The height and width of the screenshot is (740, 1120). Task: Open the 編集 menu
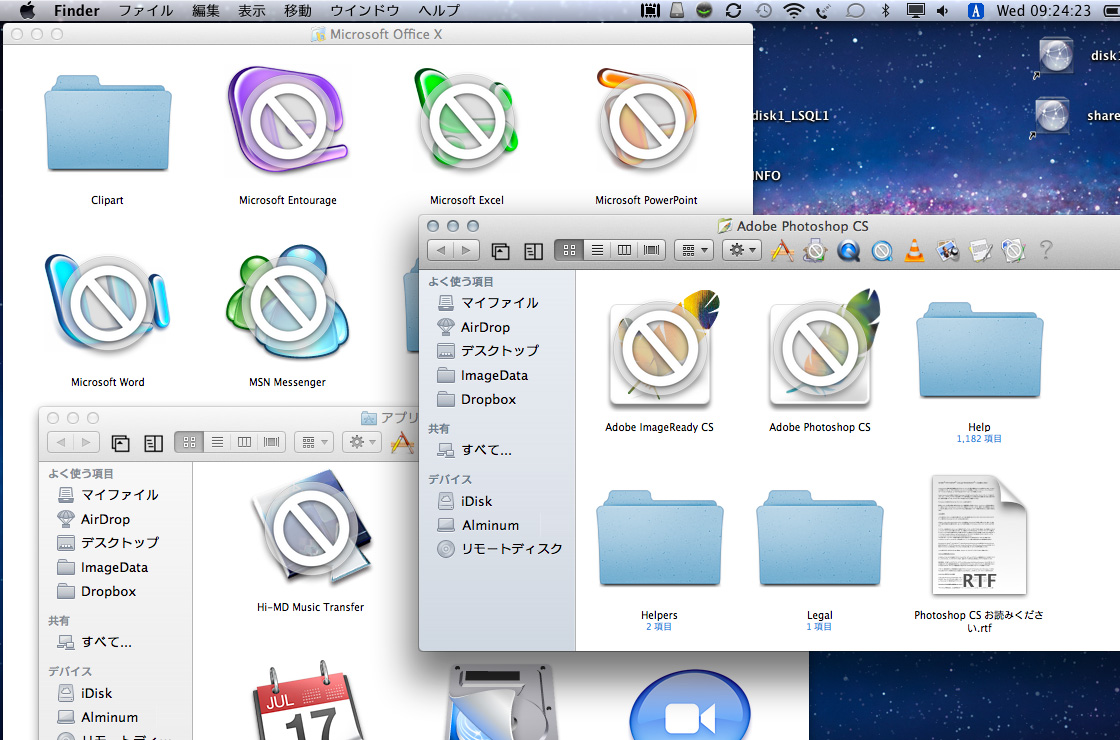coord(206,11)
